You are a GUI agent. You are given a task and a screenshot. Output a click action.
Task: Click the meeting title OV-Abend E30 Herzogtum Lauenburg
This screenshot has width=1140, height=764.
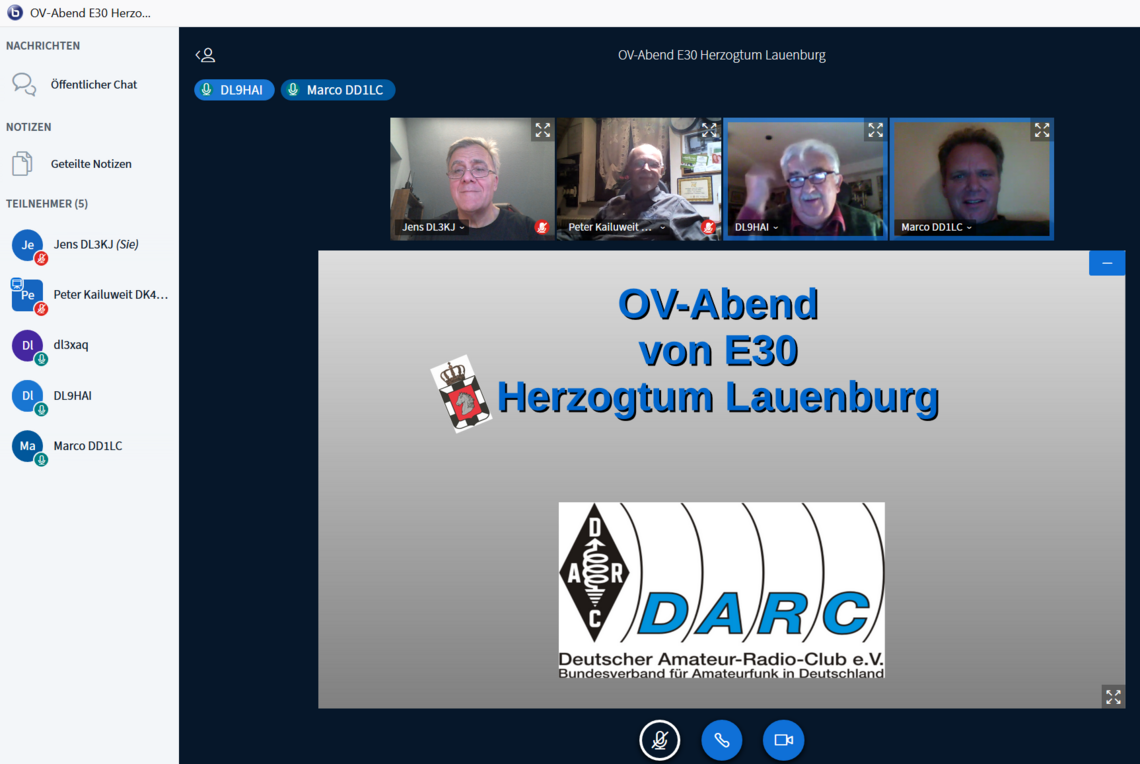(x=721, y=55)
